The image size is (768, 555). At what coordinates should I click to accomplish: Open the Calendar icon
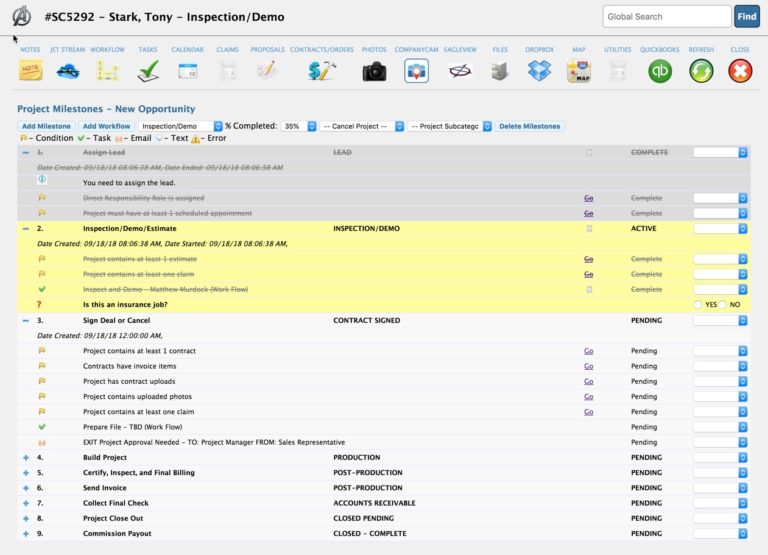click(188, 71)
